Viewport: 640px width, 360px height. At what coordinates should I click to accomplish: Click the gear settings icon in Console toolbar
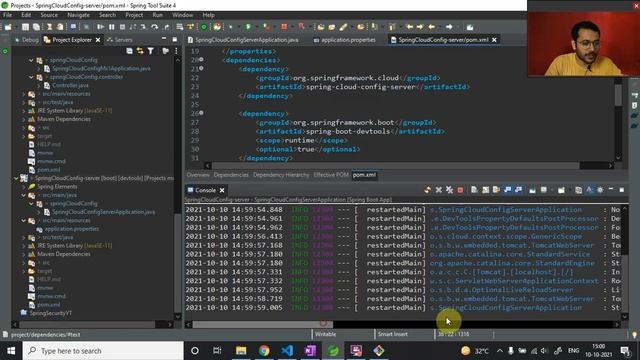600,190
